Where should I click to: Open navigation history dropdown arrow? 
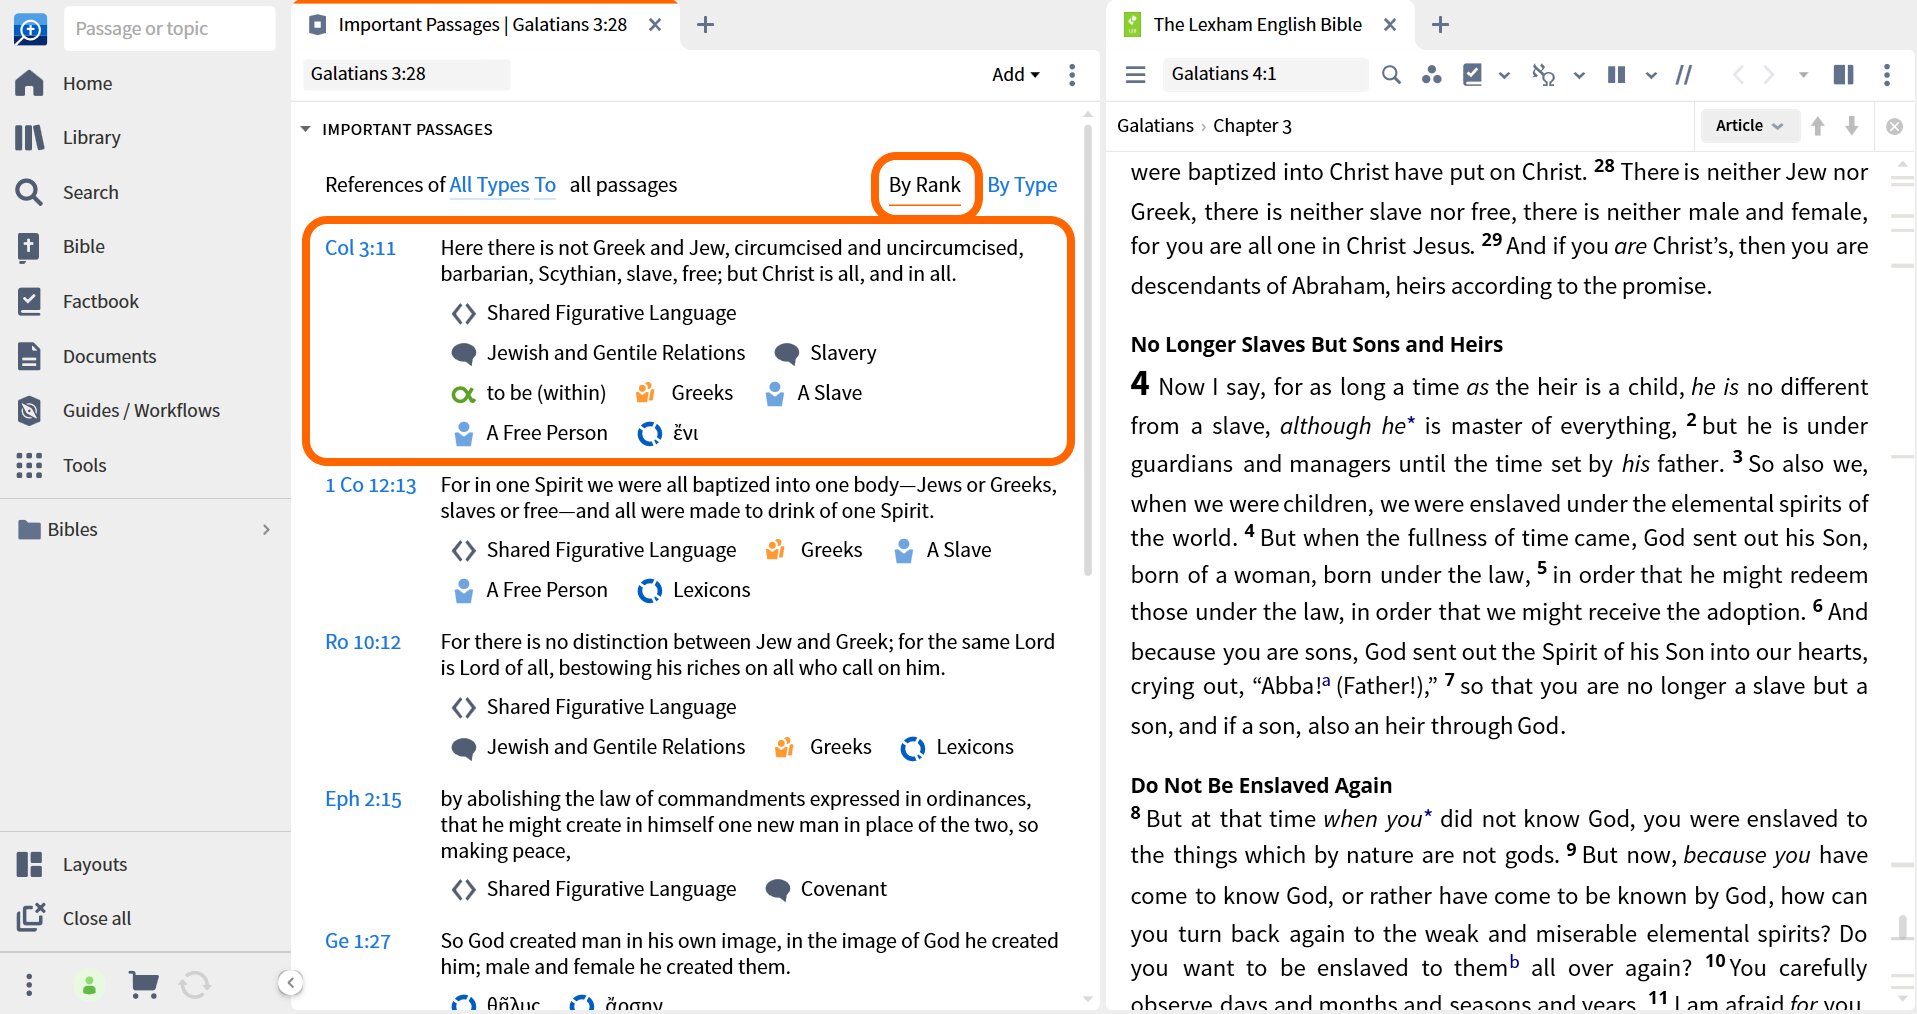click(x=1803, y=75)
